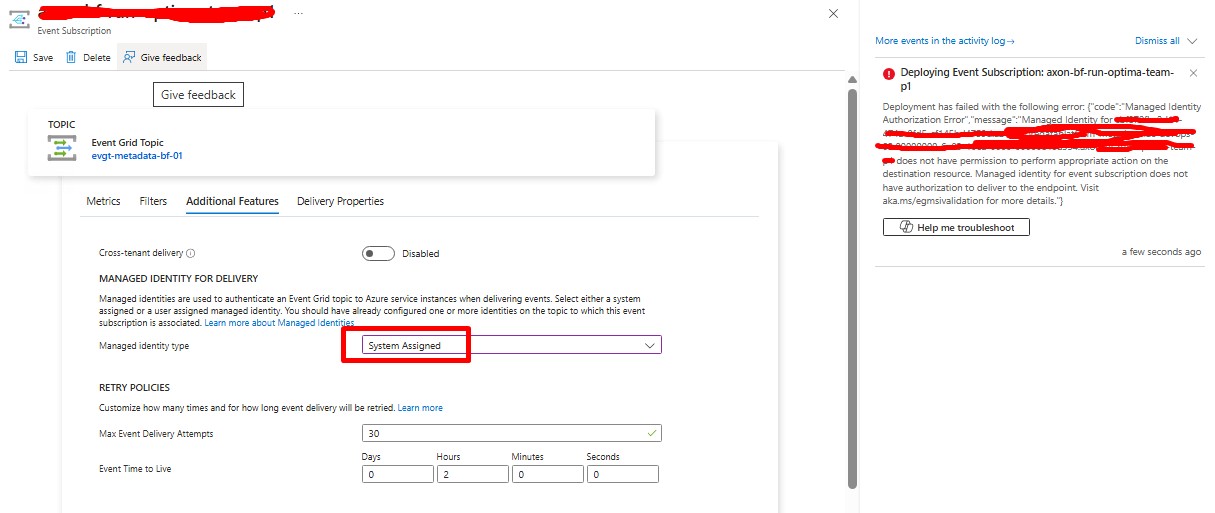Click the 'Event Grid Topic' label
The image size is (1215, 513).
[128, 142]
